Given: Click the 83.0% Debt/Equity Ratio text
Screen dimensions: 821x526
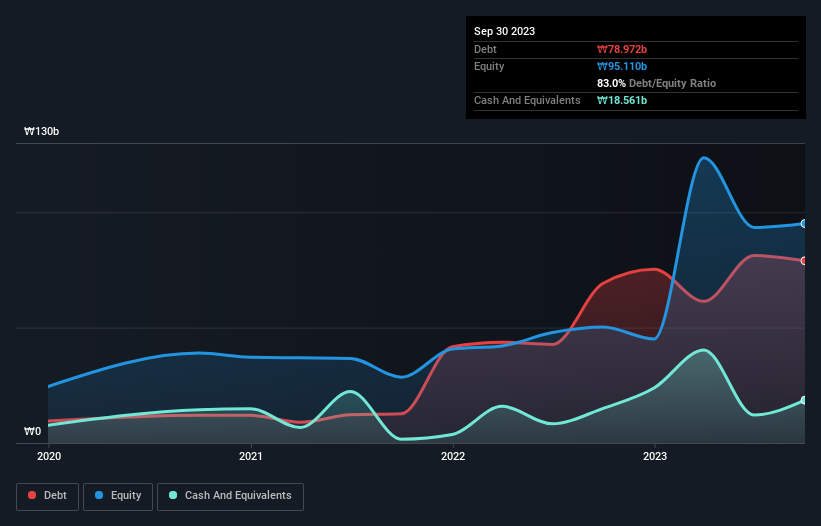Looking at the screenshot, I should [657, 83].
